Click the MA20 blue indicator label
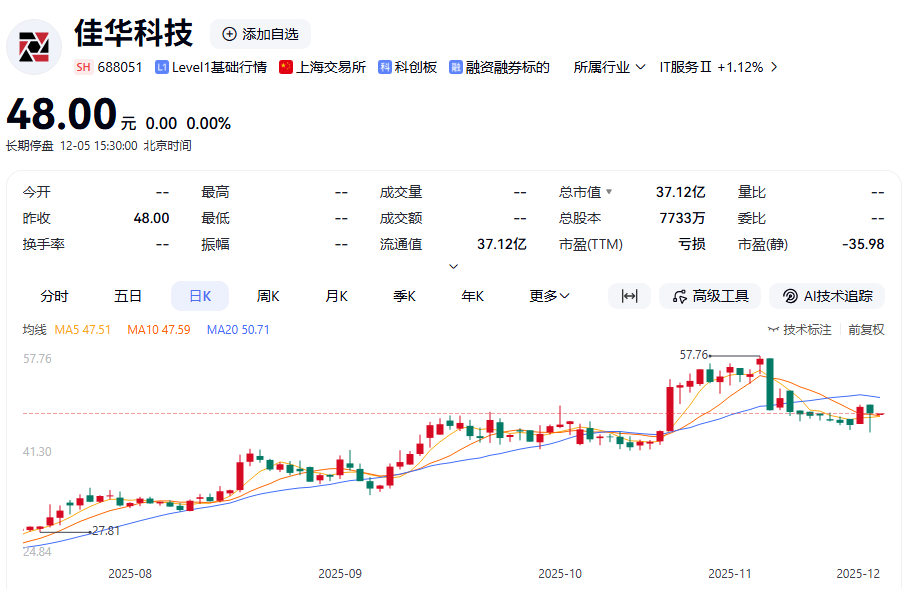The width and height of the screenshot is (909, 589). (238, 329)
